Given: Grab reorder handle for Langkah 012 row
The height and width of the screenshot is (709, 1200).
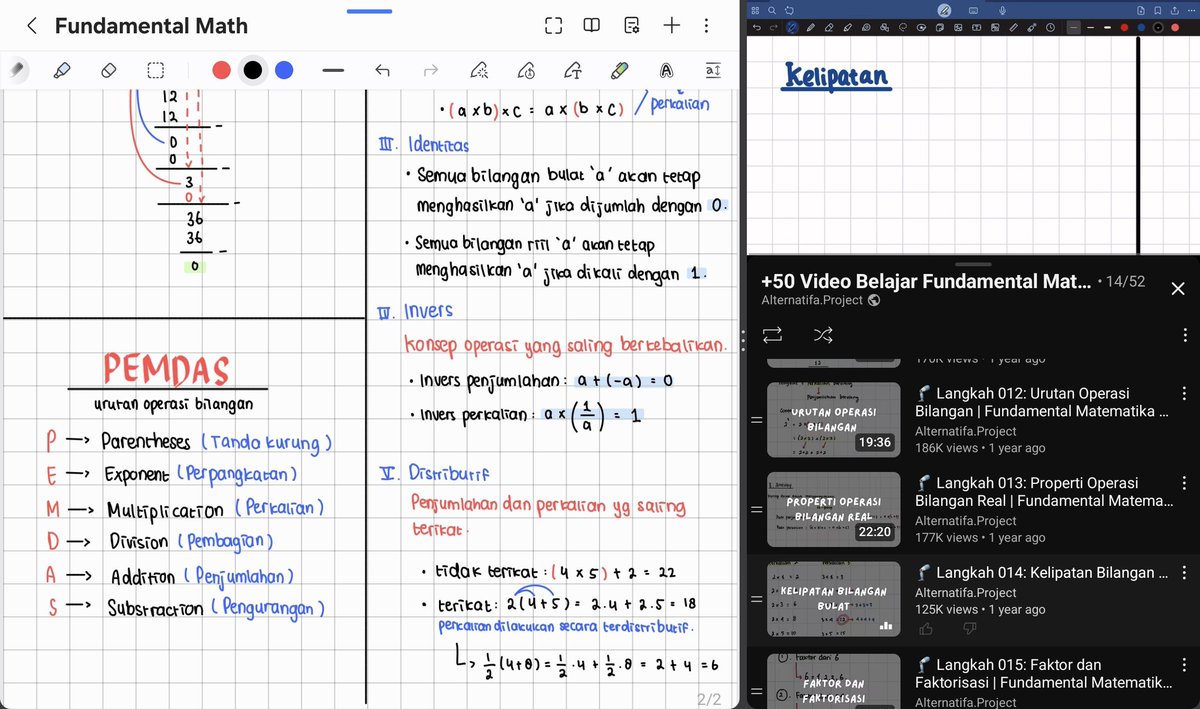Looking at the screenshot, I should 756,420.
